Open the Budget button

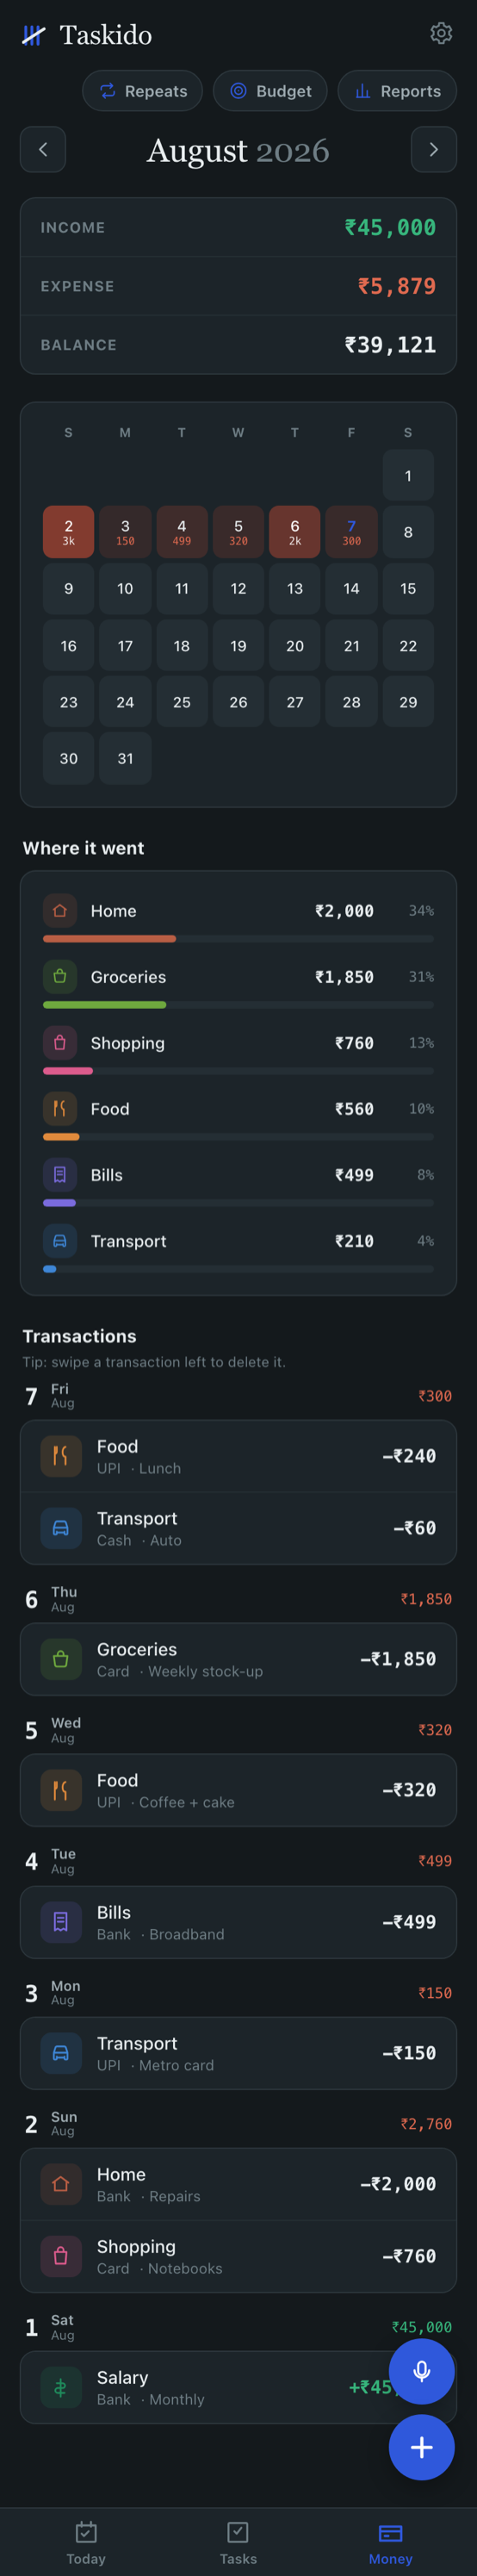point(270,91)
